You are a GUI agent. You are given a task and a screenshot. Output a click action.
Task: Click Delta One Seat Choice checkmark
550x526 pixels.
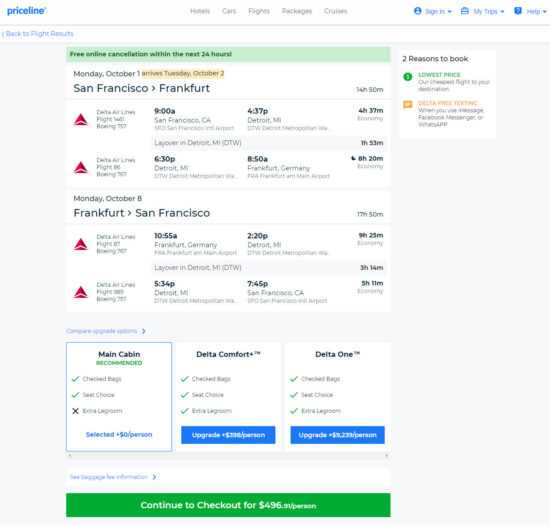[294, 395]
